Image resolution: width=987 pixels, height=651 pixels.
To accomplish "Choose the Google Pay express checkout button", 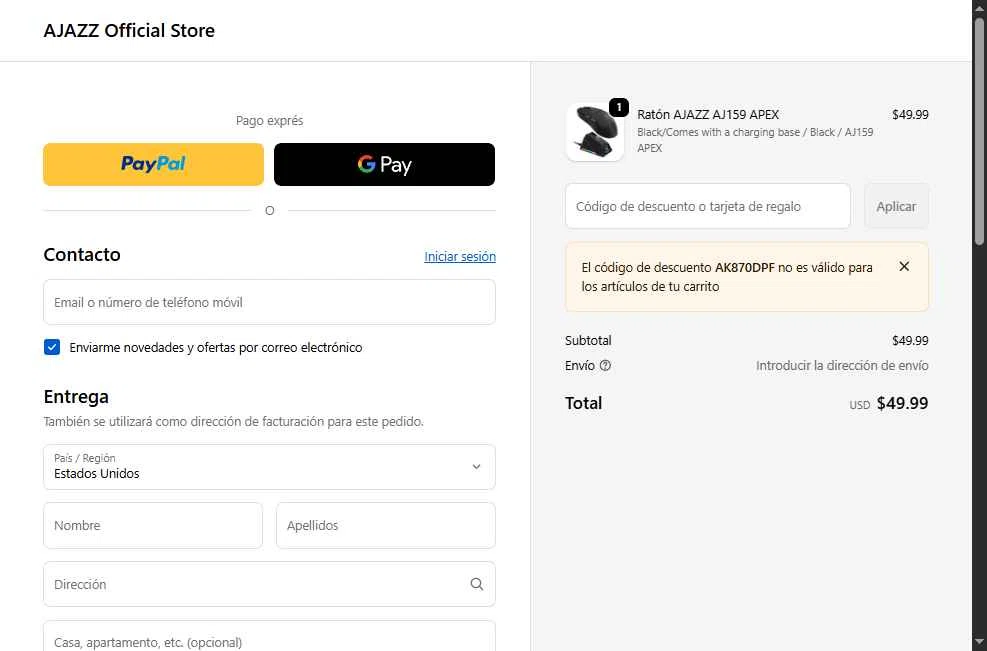I will 384,164.
